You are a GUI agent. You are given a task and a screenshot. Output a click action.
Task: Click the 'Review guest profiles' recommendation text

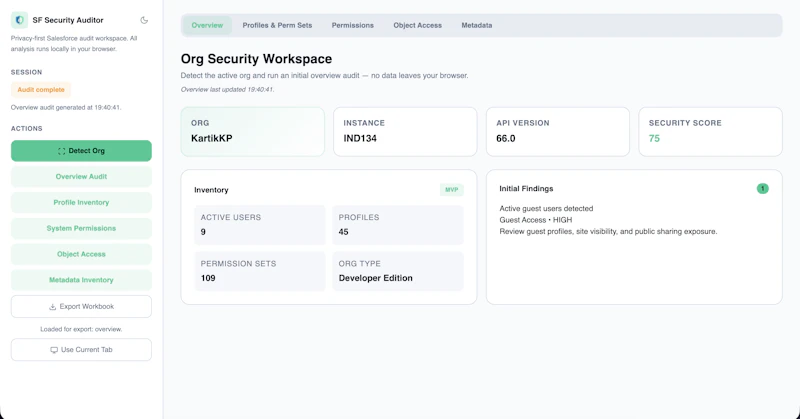pyautogui.click(x=608, y=231)
